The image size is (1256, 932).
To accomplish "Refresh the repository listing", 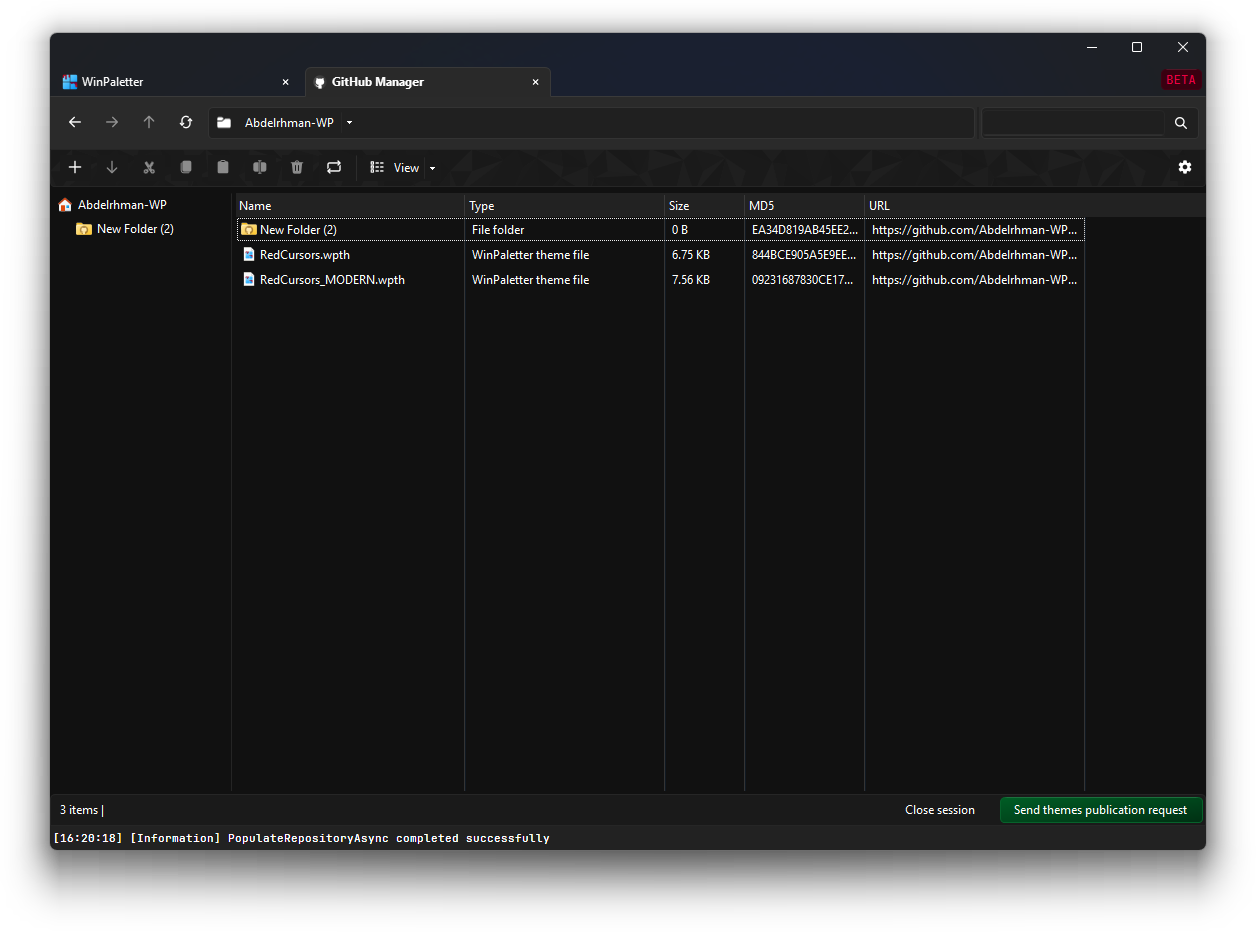I will 186,122.
